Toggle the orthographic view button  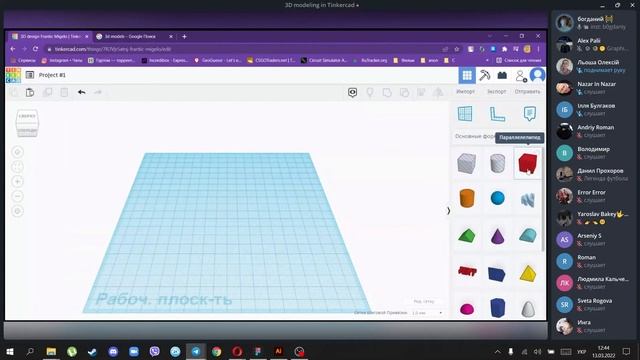(x=17, y=211)
